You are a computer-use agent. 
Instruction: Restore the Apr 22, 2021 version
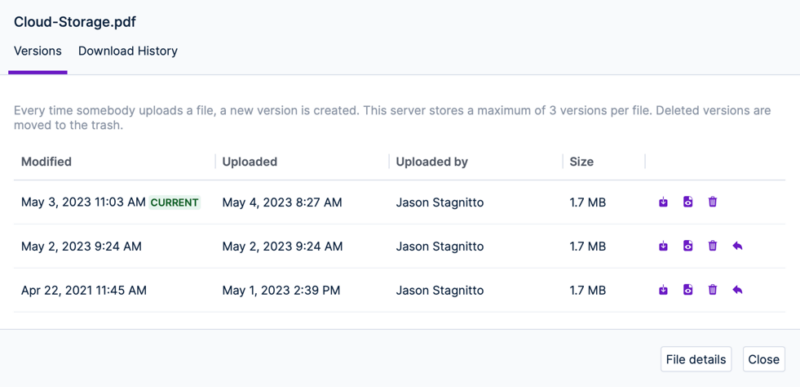click(737, 290)
